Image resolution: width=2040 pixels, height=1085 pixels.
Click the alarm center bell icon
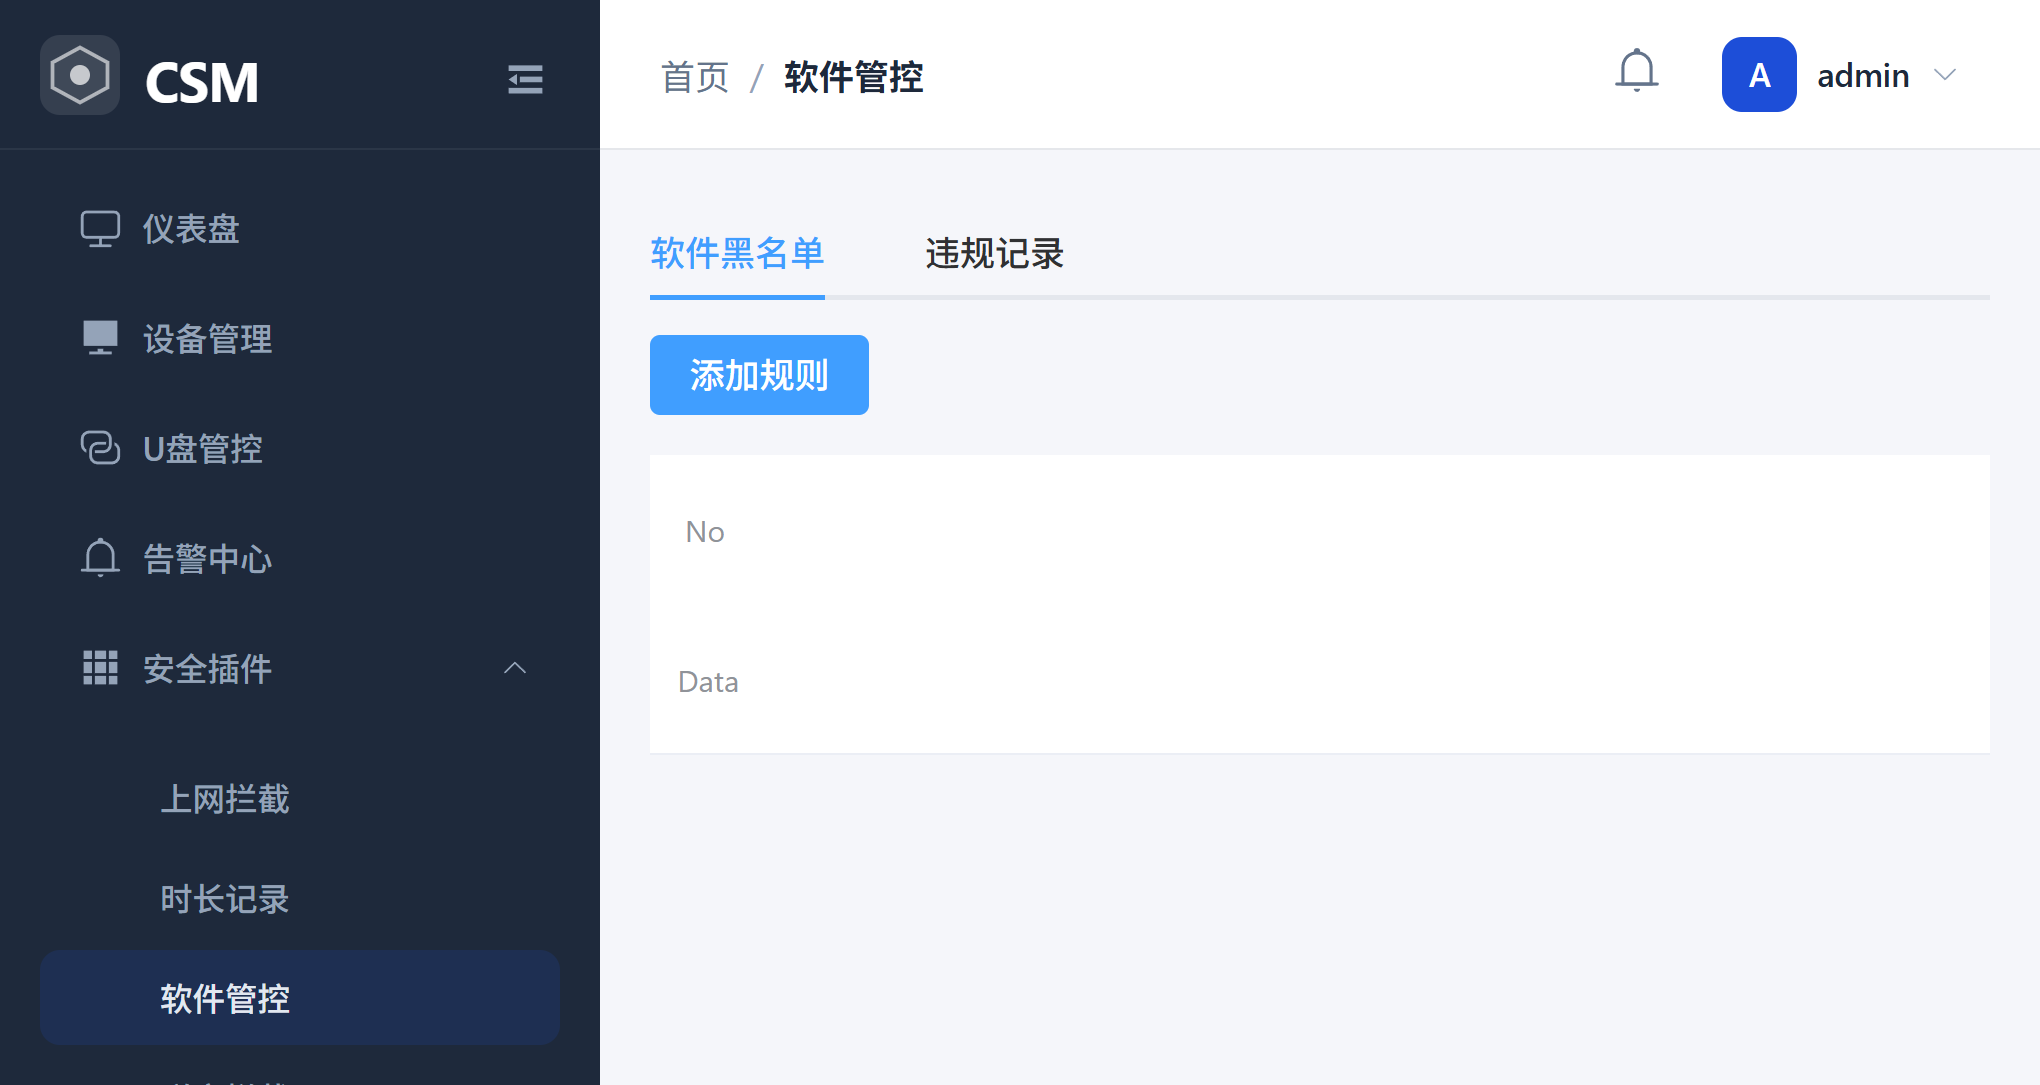click(100, 558)
